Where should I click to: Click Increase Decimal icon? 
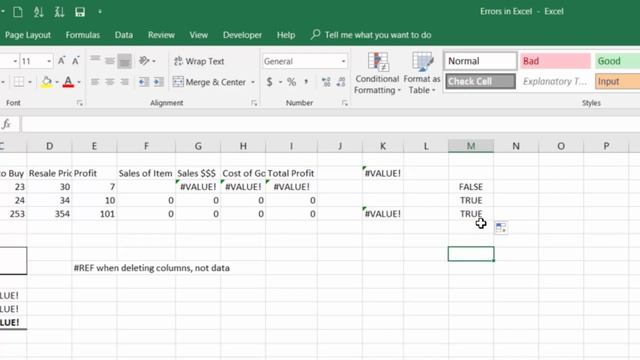coord(326,82)
